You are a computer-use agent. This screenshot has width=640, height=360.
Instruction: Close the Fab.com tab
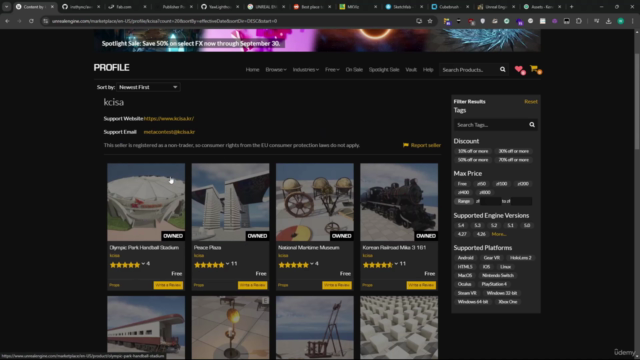pyautogui.click(x=144, y=7)
